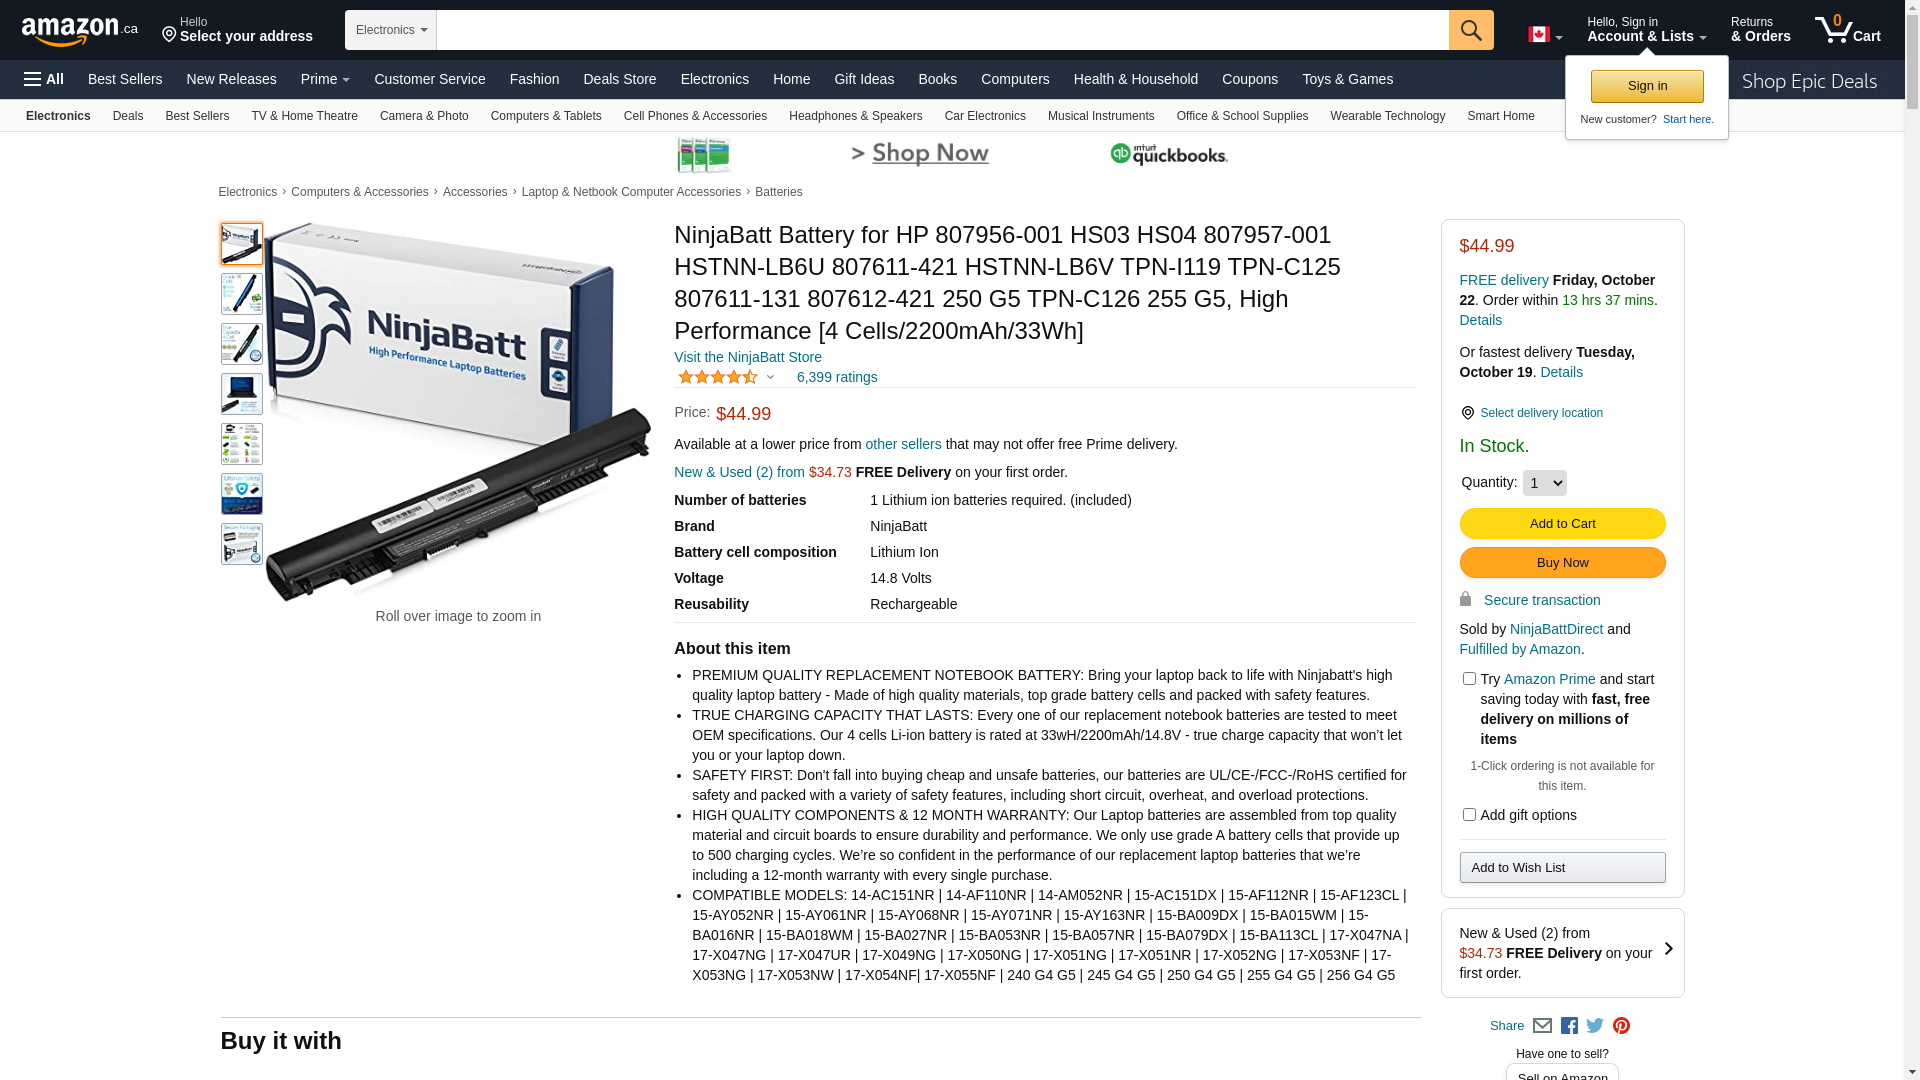1920x1080 pixels.
Task: Check the Try Amazon Prime checkbox
Action: click(1469, 679)
